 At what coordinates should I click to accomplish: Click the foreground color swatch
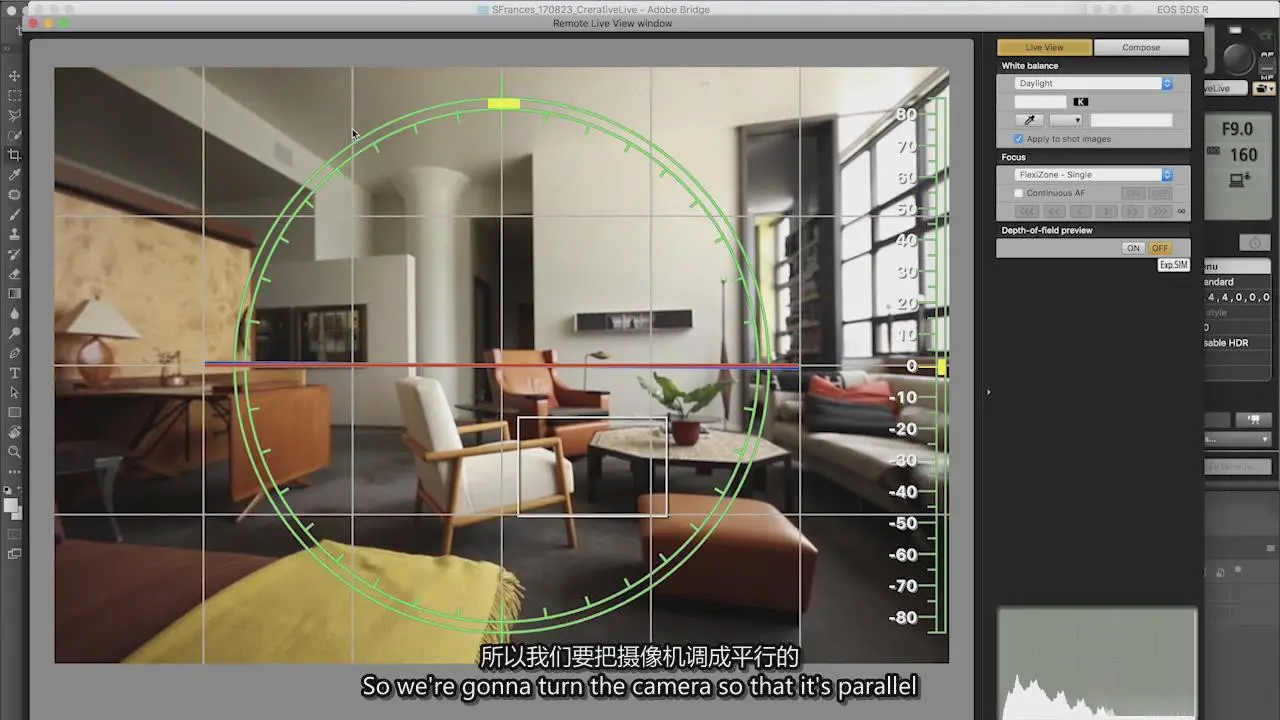pyautogui.click(x=11, y=505)
